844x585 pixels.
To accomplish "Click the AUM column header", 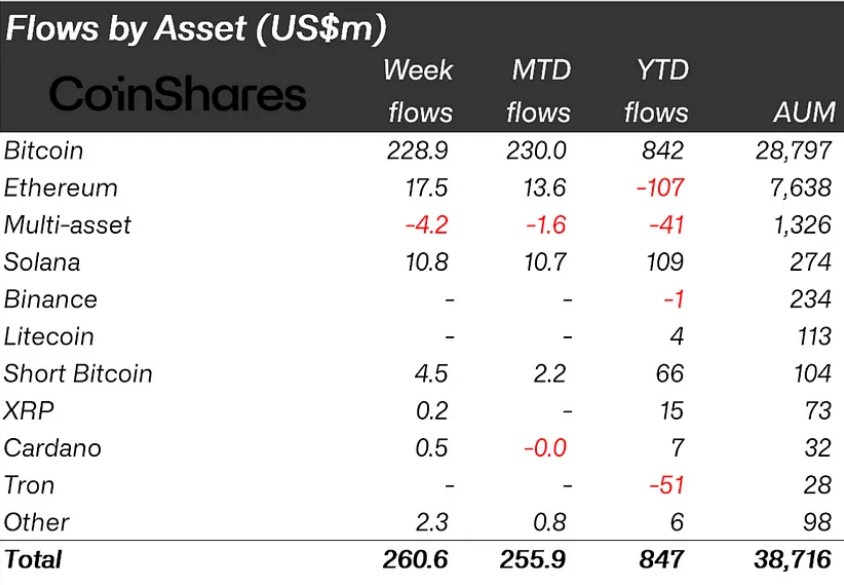I will (x=803, y=112).
